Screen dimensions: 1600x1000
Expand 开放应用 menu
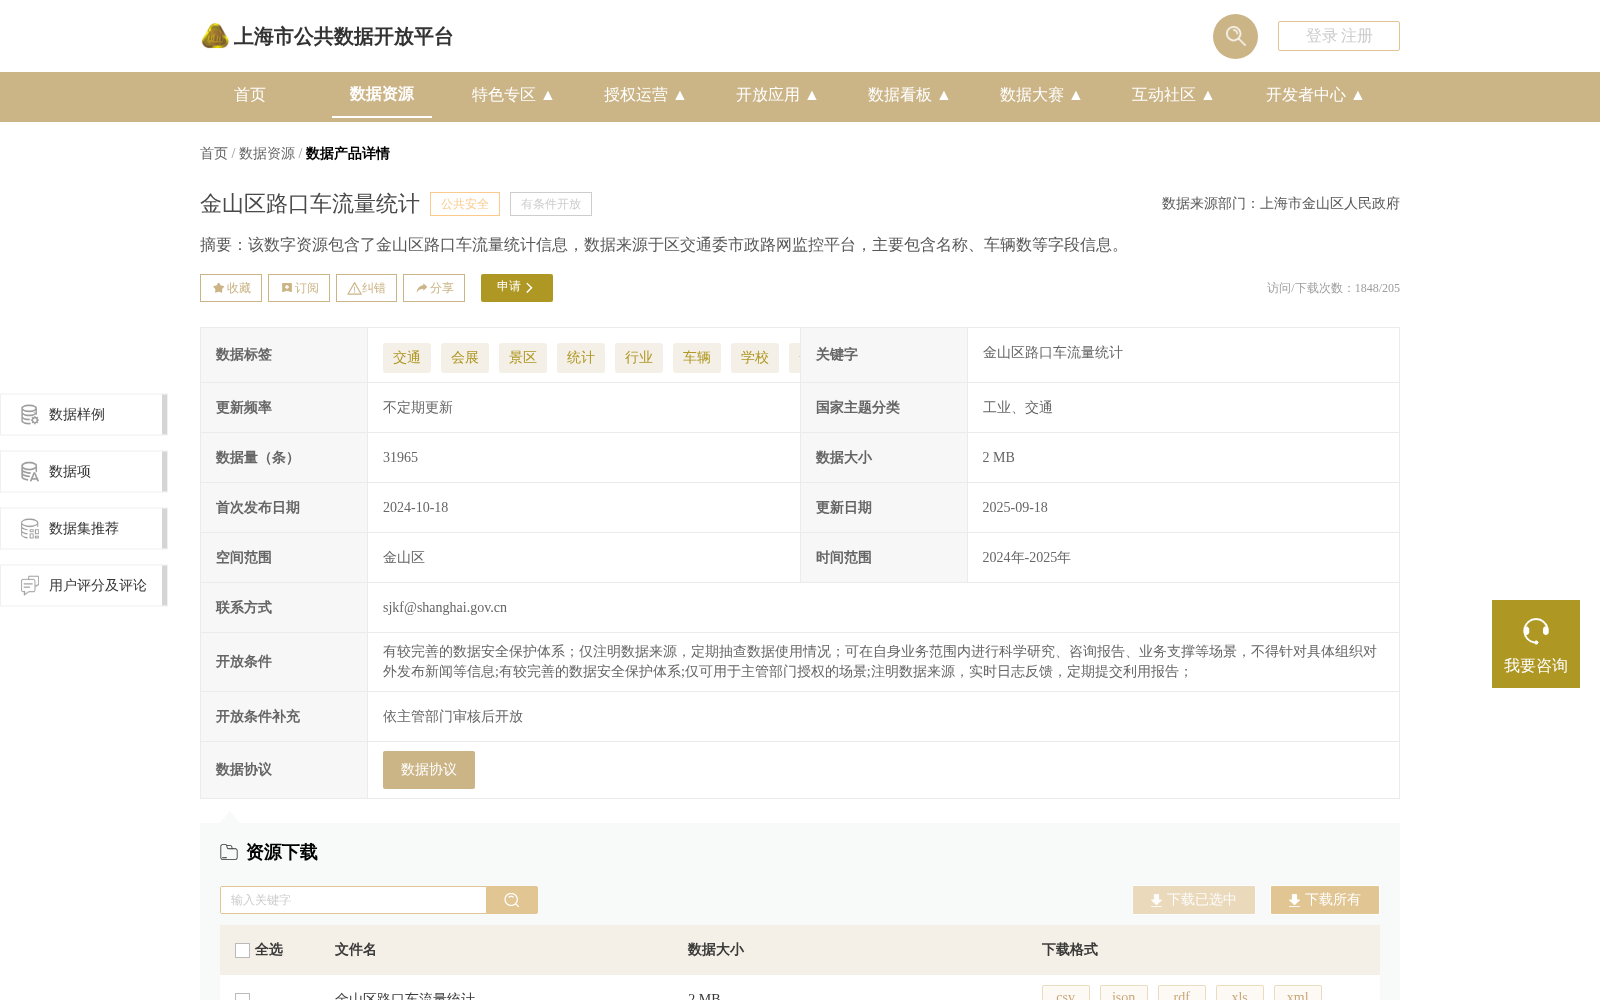click(x=777, y=95)
